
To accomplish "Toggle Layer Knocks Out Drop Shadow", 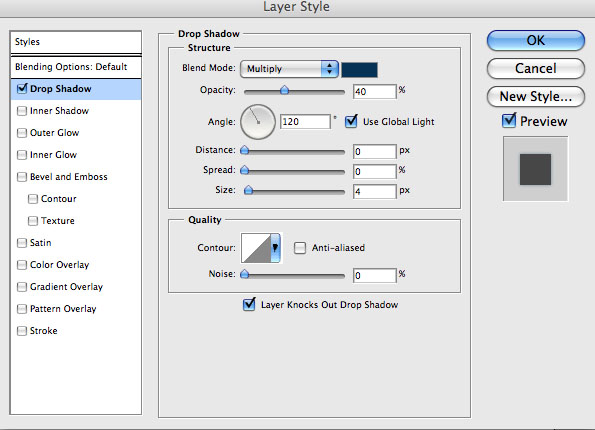I will (x=249, y=304).
